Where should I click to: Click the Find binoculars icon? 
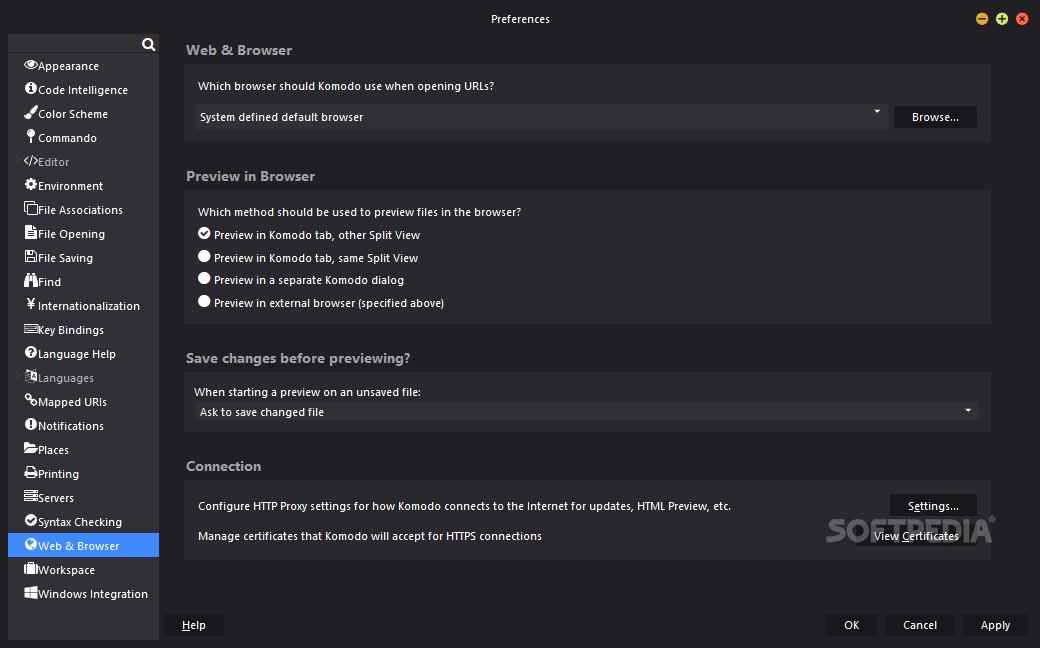[31, 280]
